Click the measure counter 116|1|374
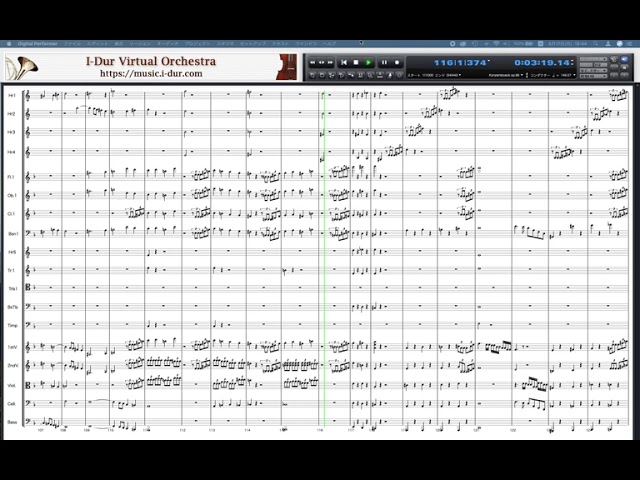This screenshot has width=640, height=480. (460, 63)
